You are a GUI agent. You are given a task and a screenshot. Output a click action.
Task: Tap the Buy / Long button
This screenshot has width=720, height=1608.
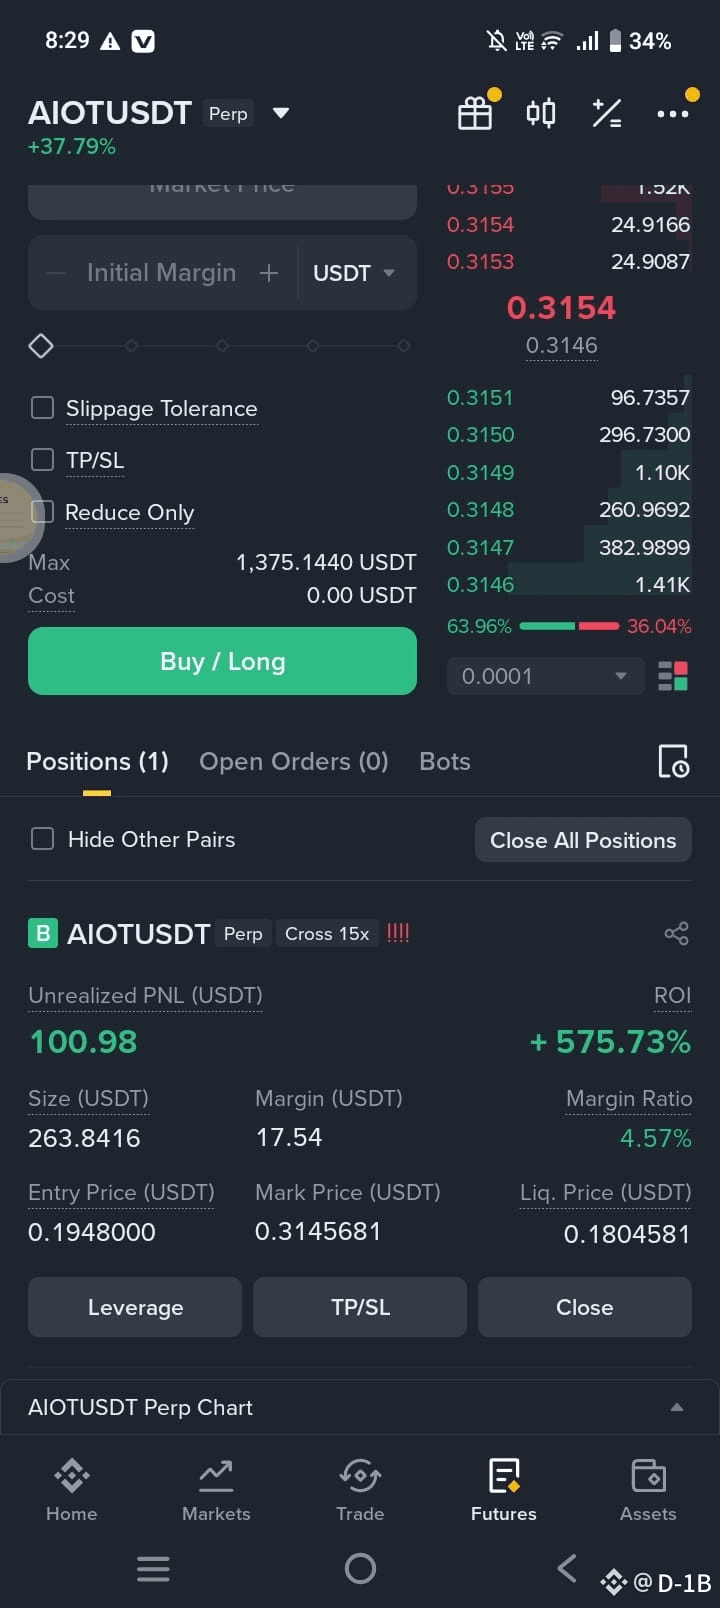(x=222, y=661)
